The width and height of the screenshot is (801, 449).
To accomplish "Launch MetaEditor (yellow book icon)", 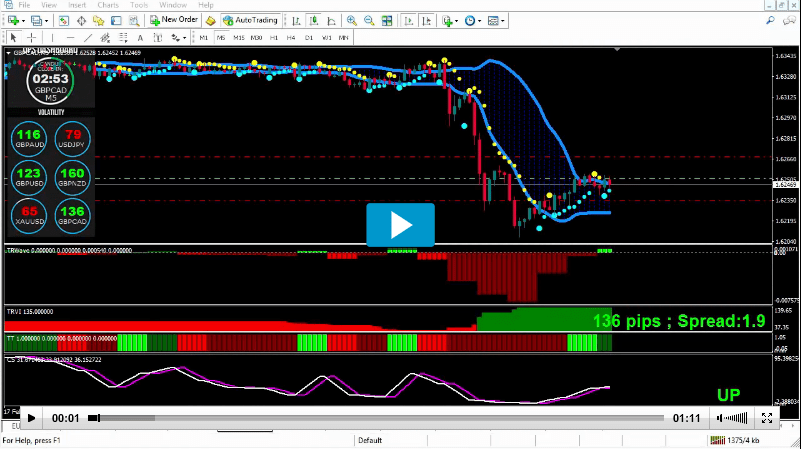I will [x=210, y=21].
